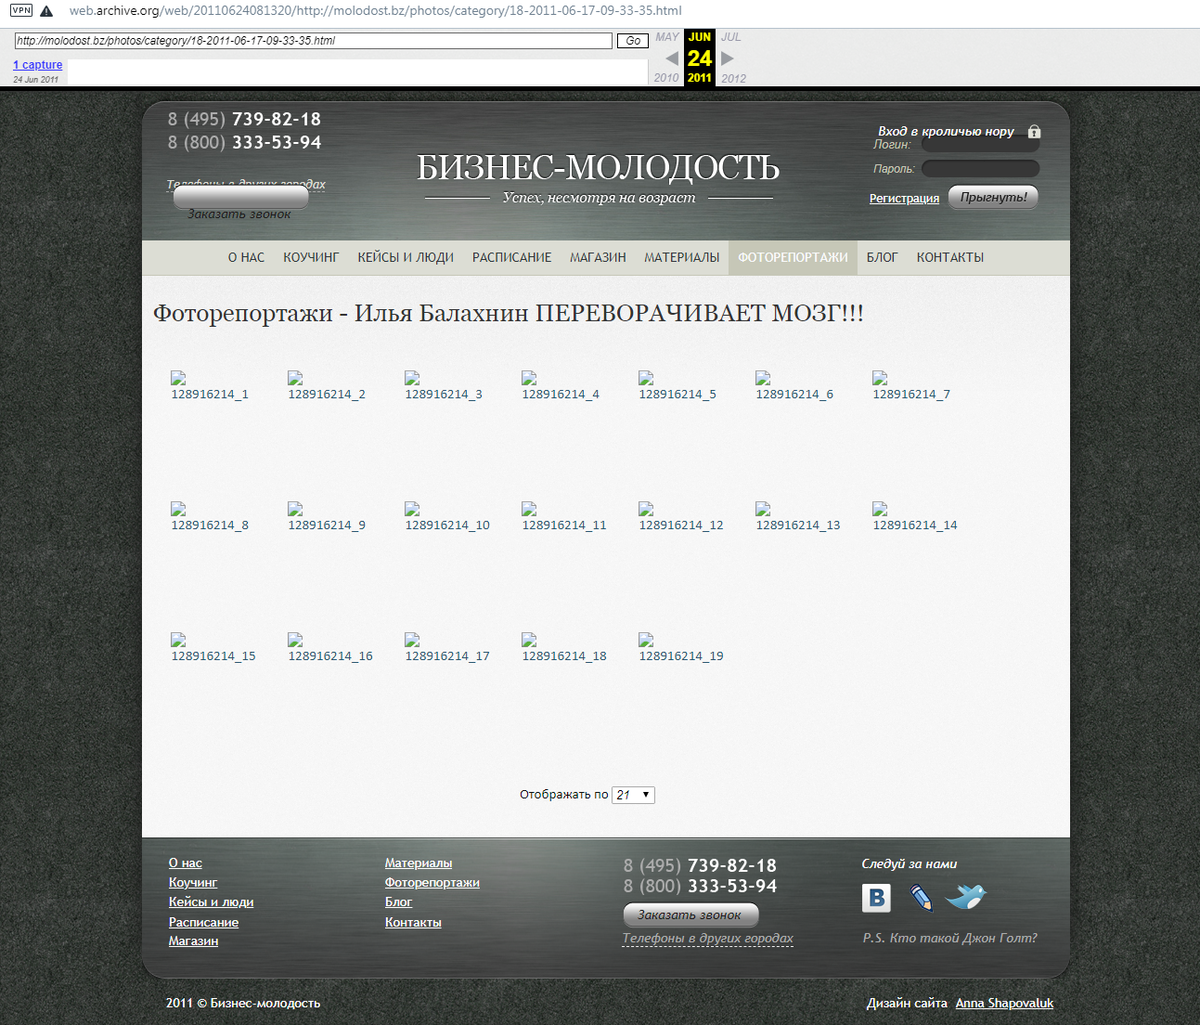Image resolution: width=1200 pixels, height=1025 pixels.
Task: Click the 1 capture link
Action: 38,65
